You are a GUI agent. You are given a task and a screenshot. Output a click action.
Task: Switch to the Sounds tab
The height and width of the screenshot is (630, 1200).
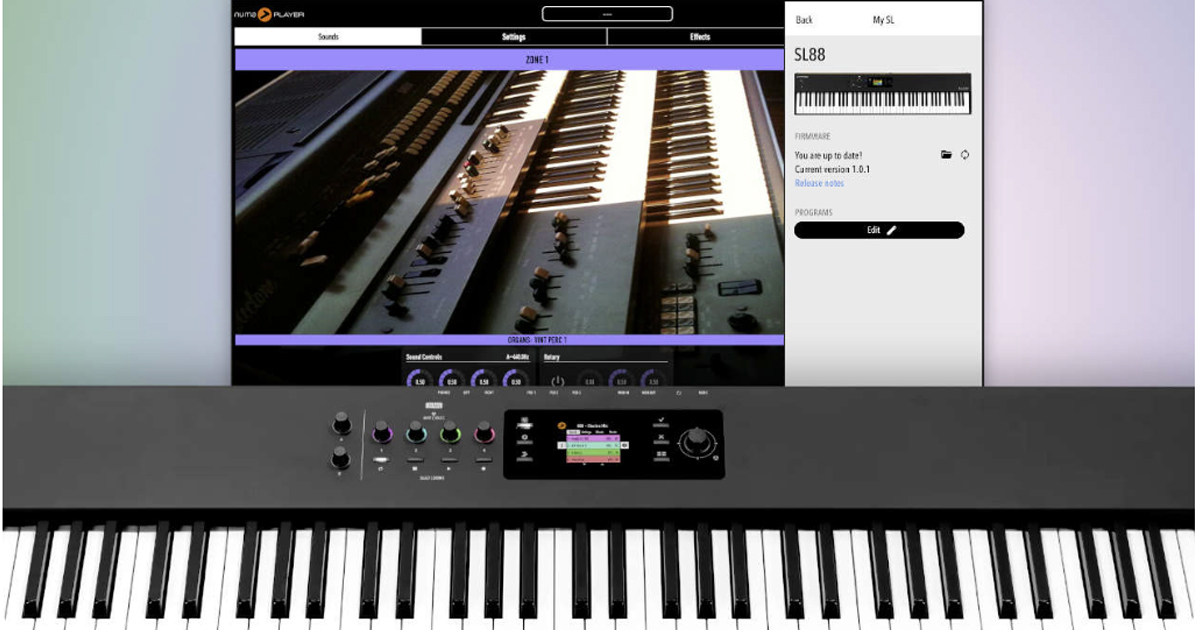pos(328,37)
